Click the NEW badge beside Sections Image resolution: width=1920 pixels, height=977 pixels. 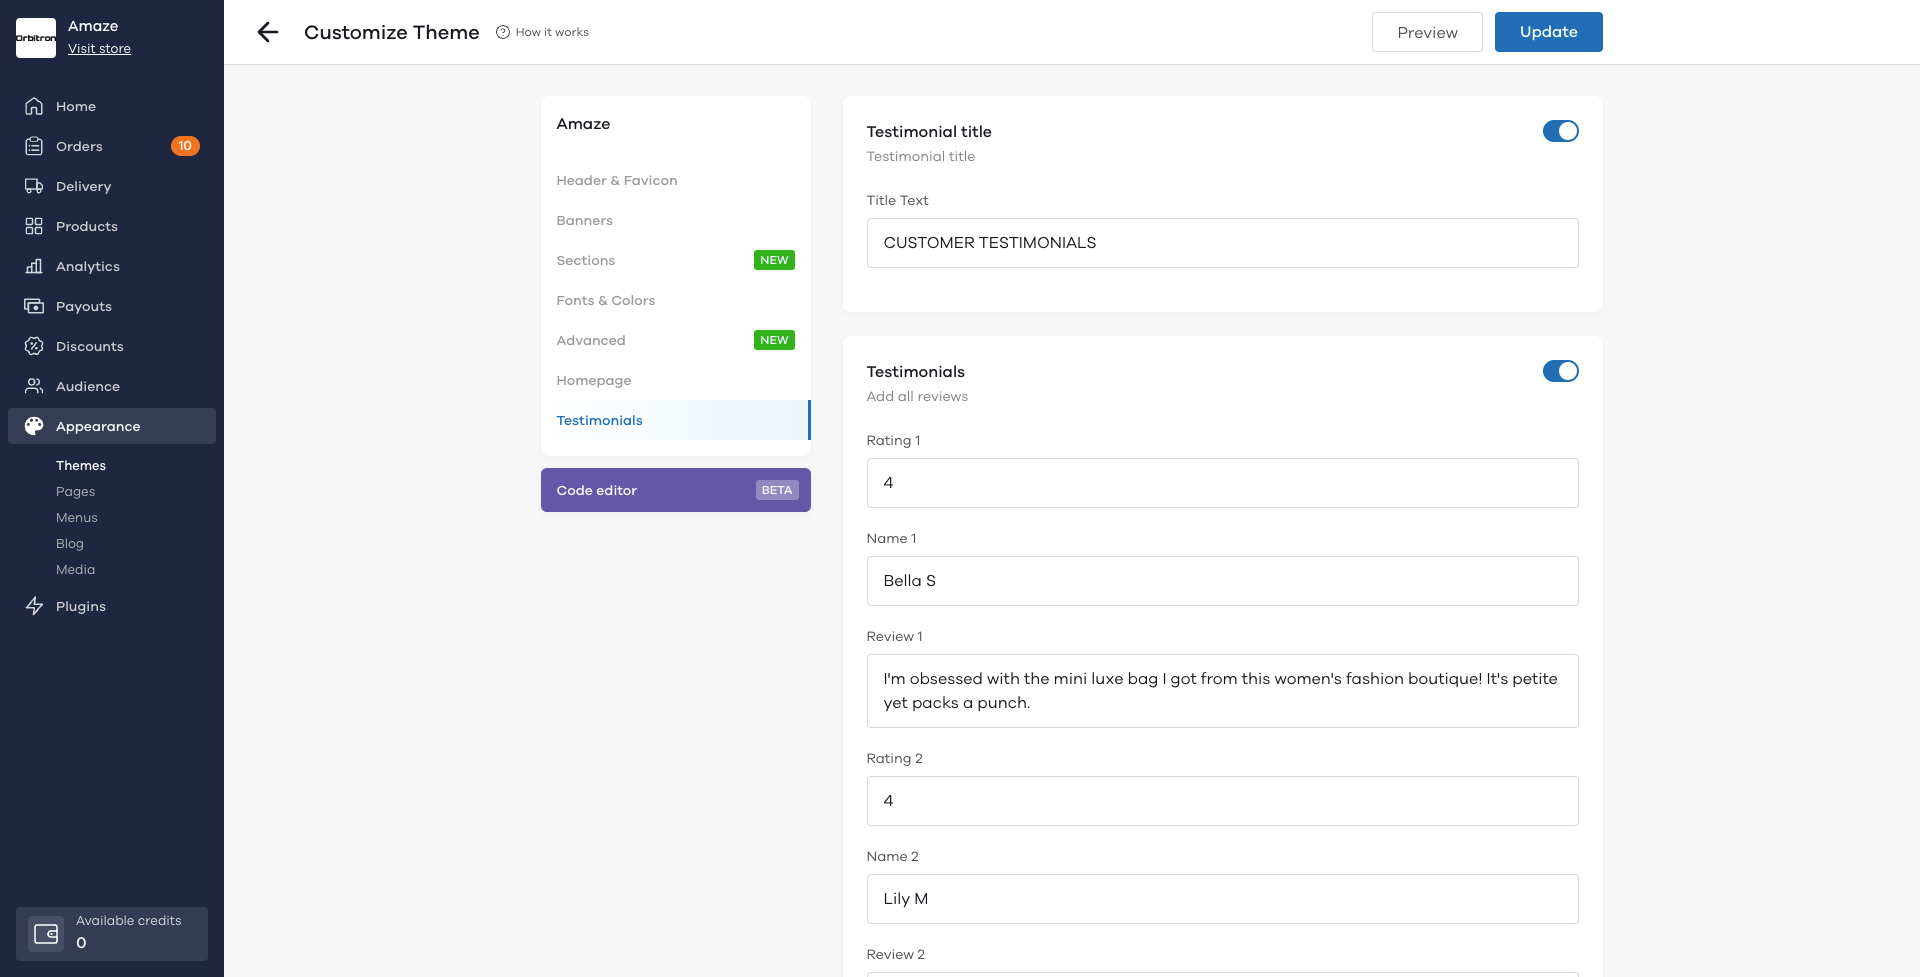point(774,260)
